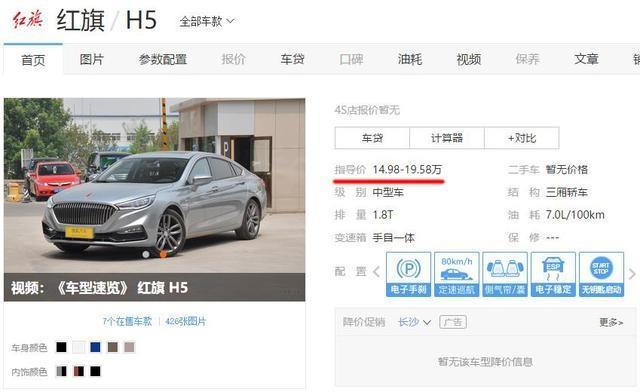Open the 长沙 city dropdown
The width and height of the screenshot is (640, 392).
[414, 322]
